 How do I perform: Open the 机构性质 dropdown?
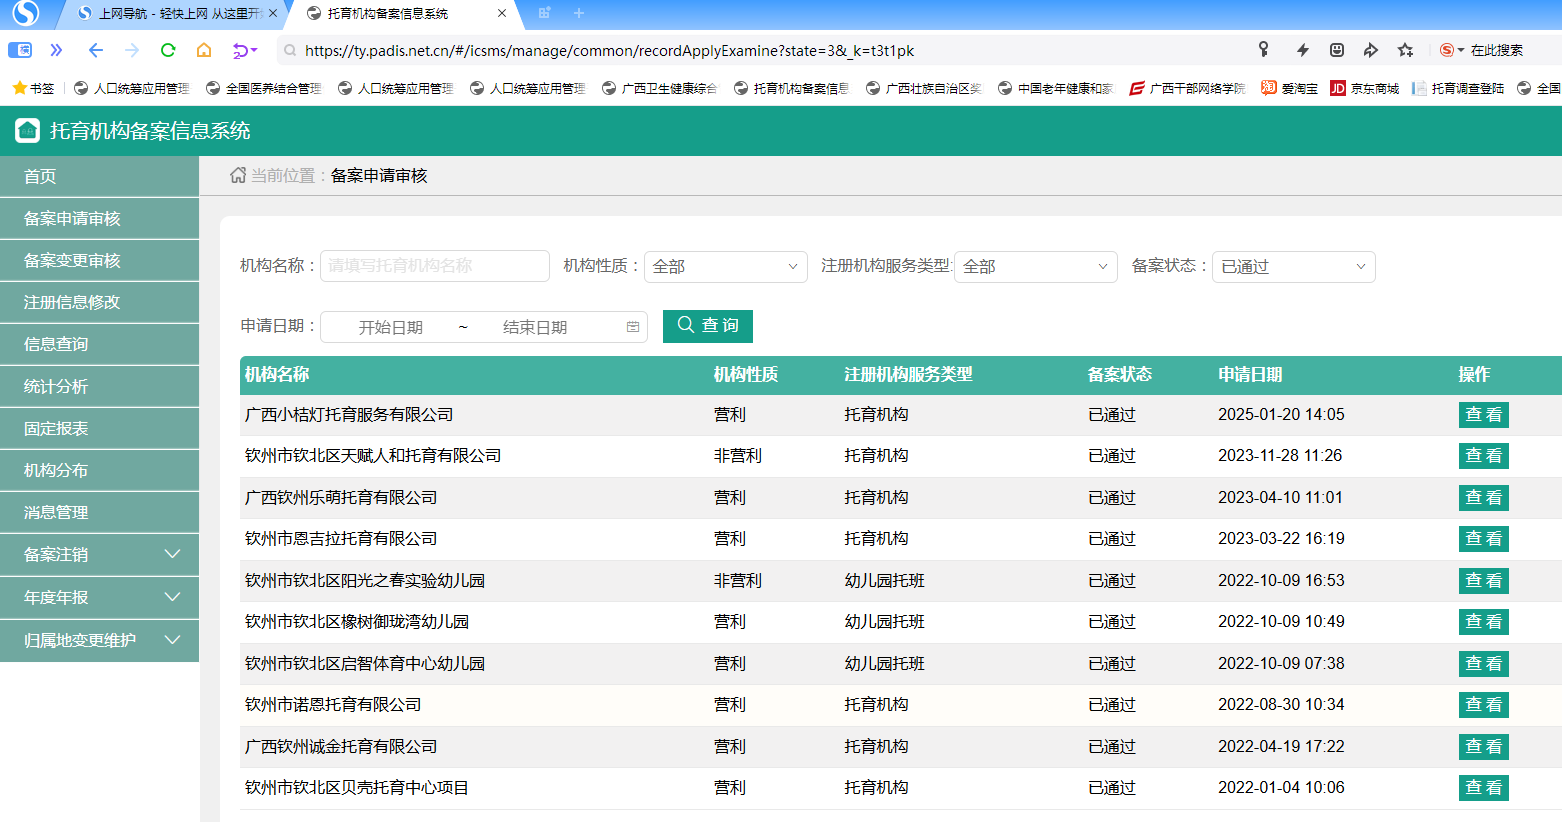pos(725,267)
